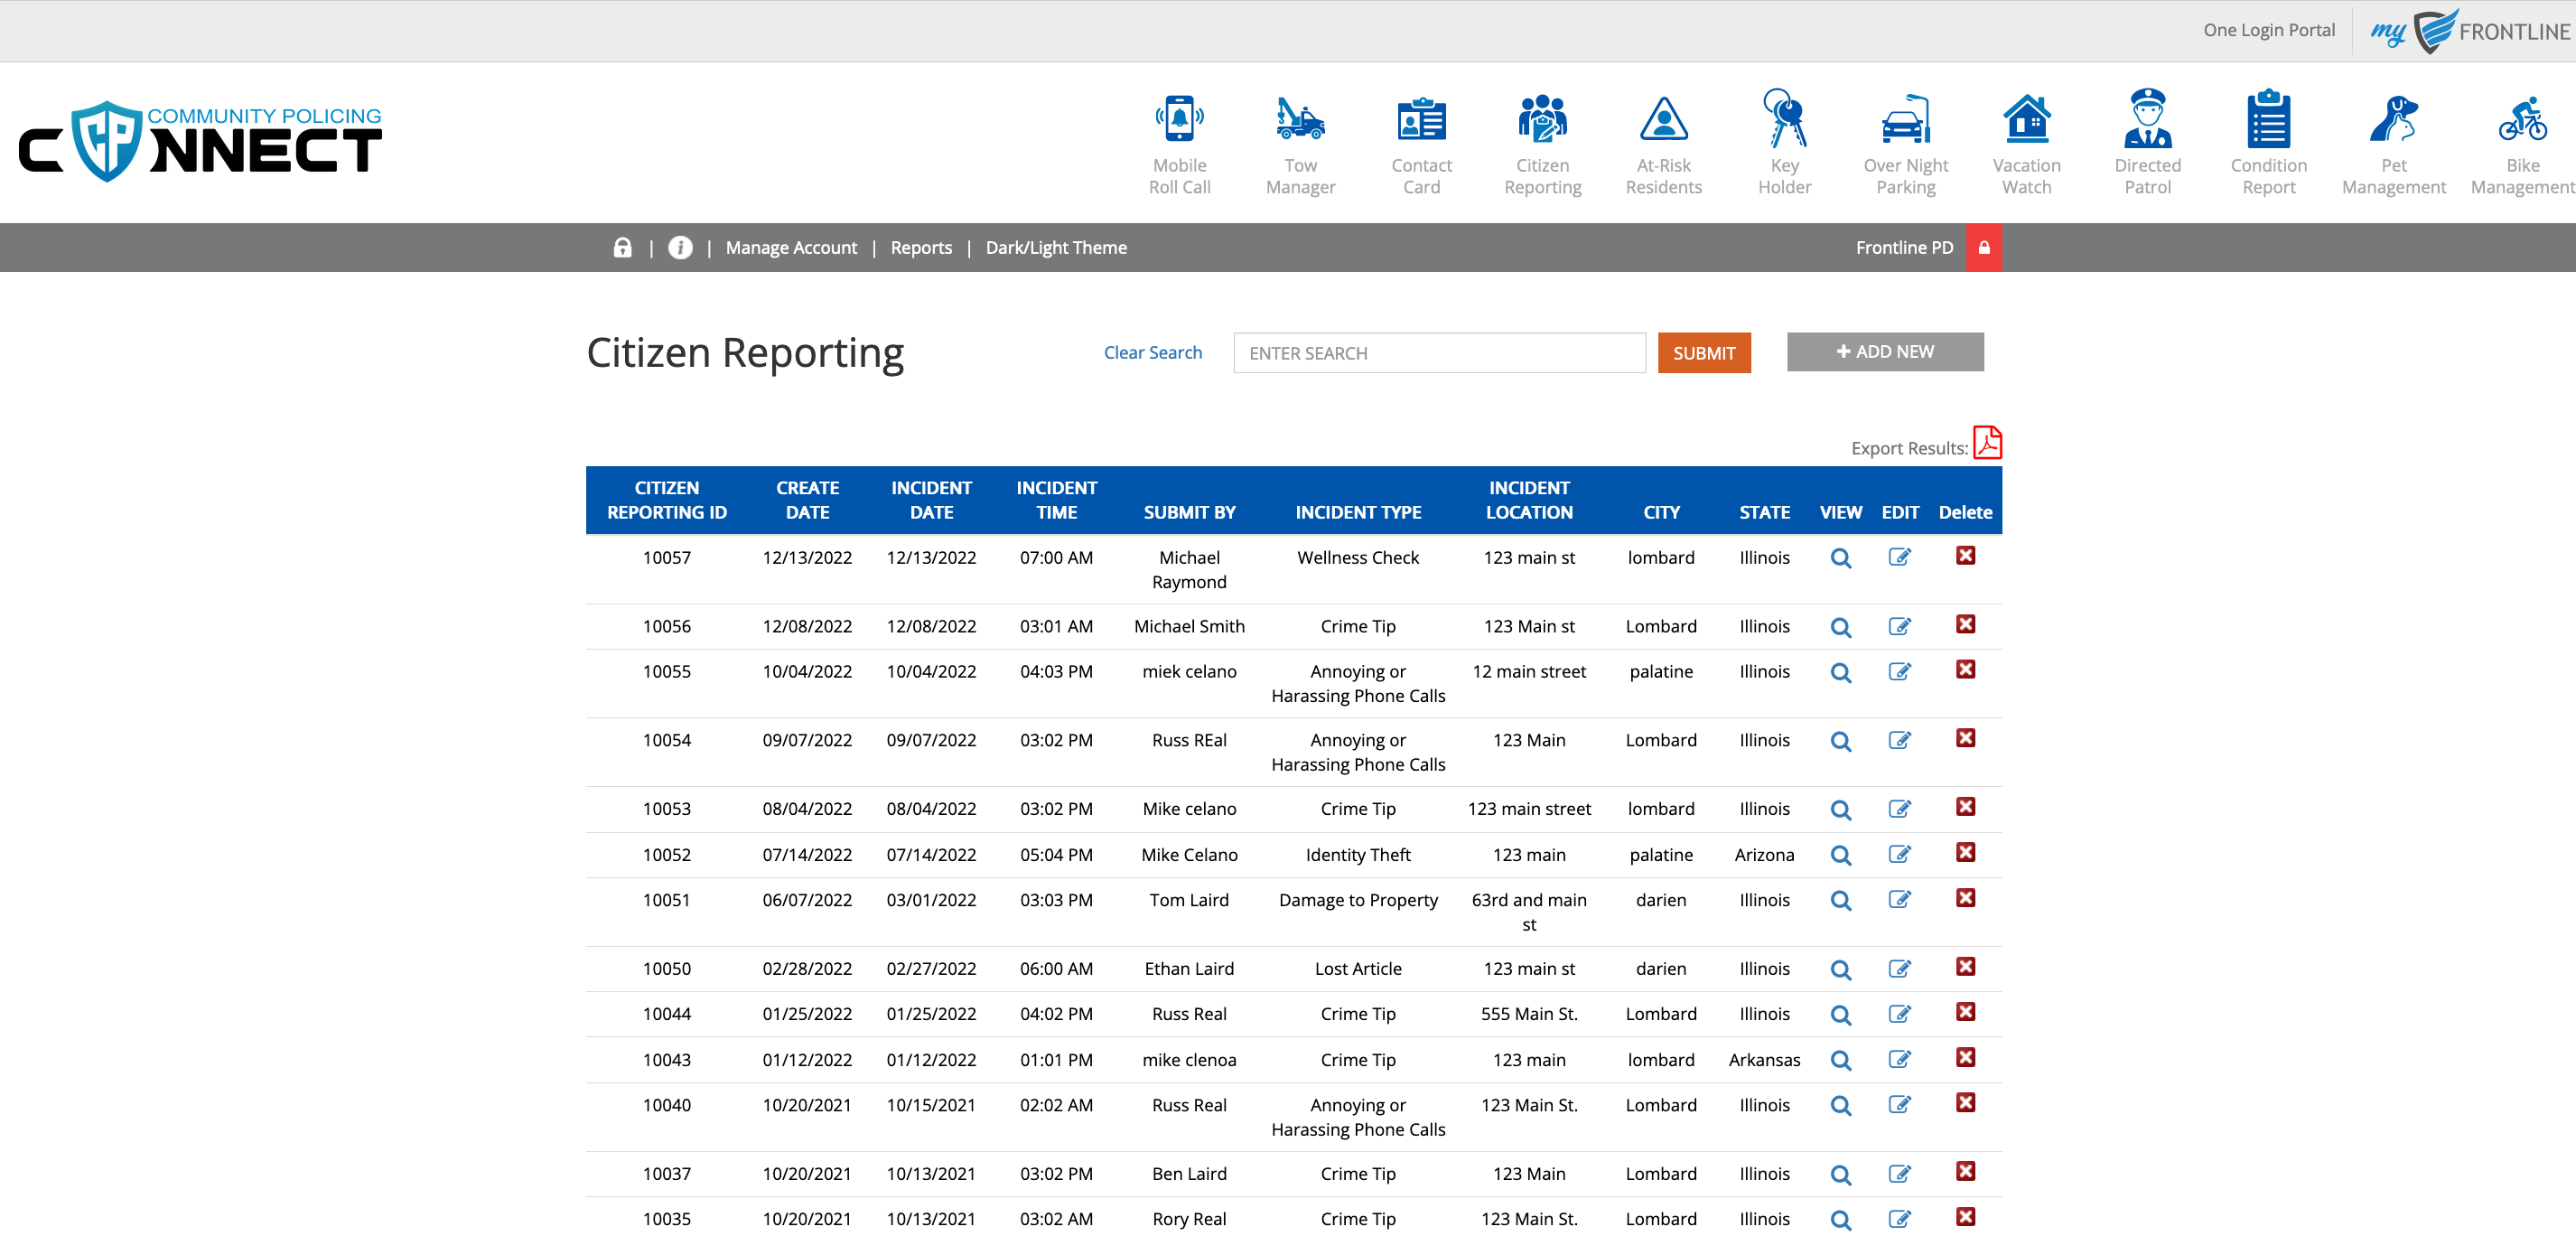
Task: Export results as PDF
Action: pos(1987,442)
